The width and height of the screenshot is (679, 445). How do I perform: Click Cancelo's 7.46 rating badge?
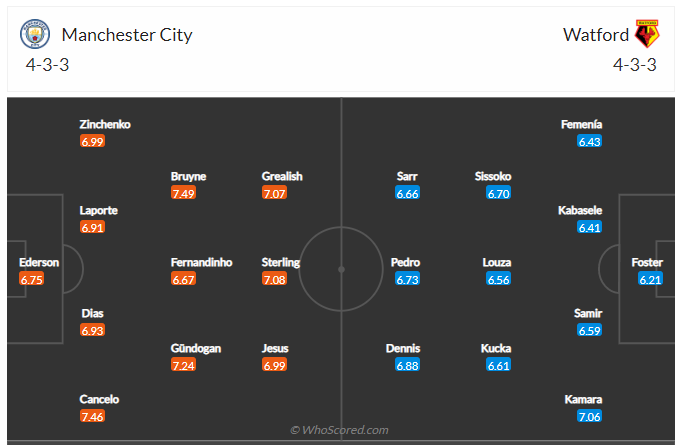point(92,416)
